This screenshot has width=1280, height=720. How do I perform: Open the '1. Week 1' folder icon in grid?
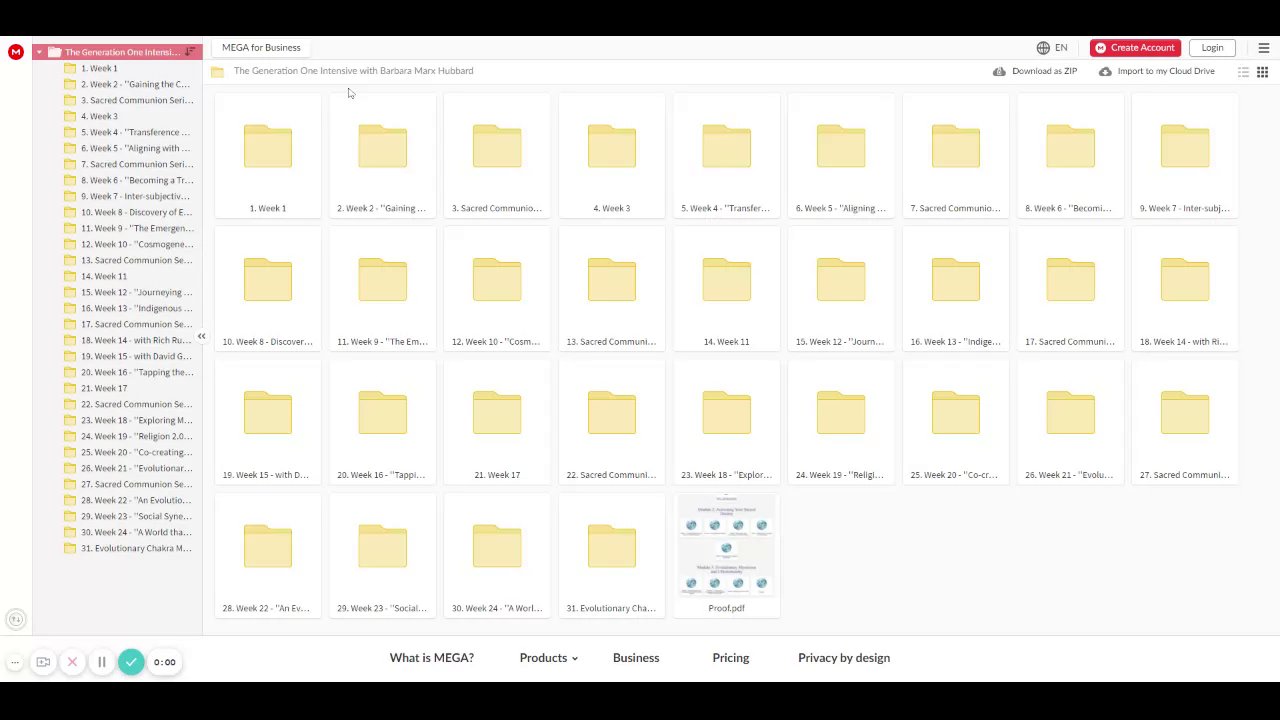point(268,146)
